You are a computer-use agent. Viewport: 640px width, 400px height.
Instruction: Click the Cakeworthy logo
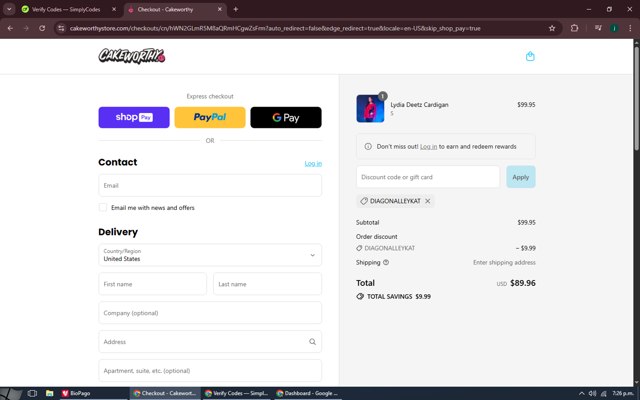[x=132, y=56]
